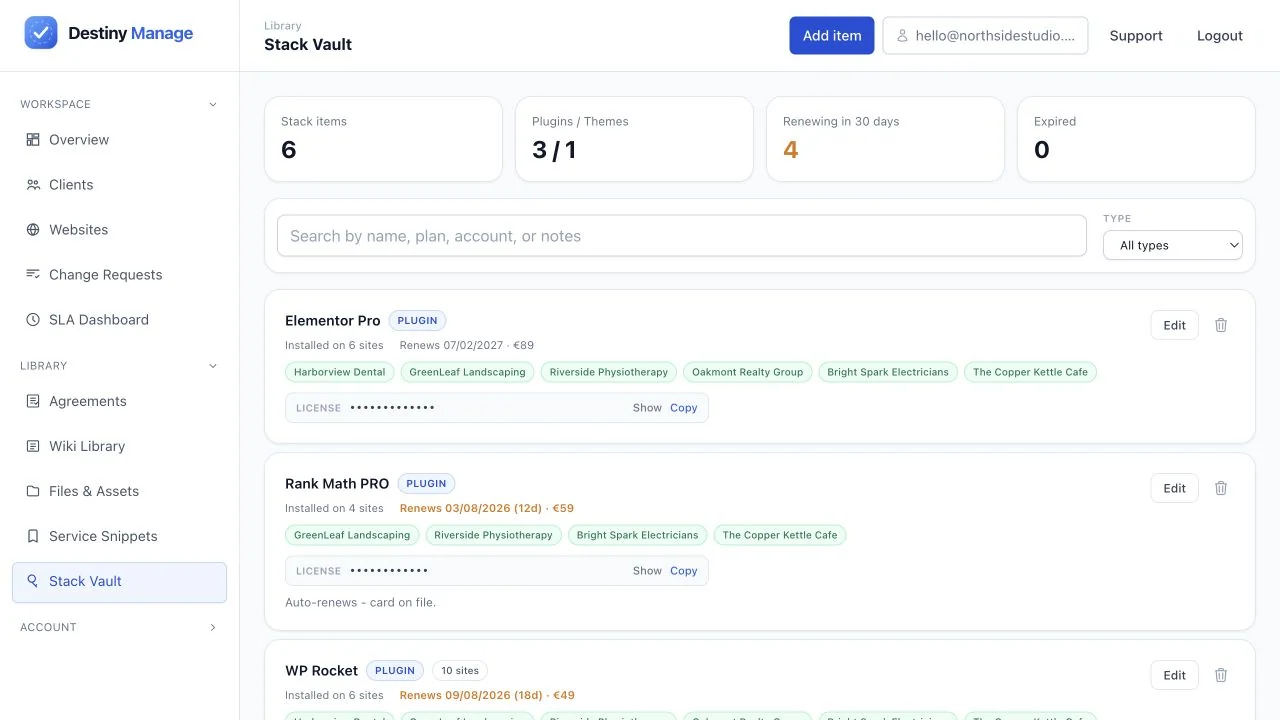Delete WP Rocket with trash icon
The width and height of the screenshot is (1280, 720).
(1221, 675)
